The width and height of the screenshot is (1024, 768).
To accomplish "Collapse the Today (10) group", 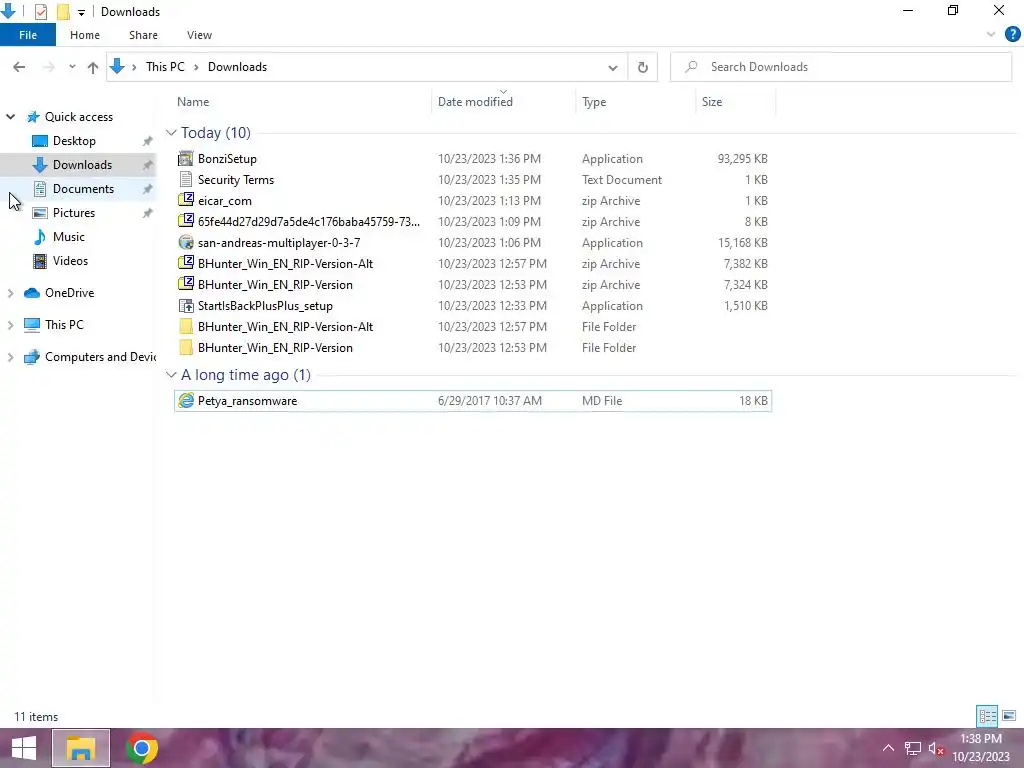I will coord(171,133).
